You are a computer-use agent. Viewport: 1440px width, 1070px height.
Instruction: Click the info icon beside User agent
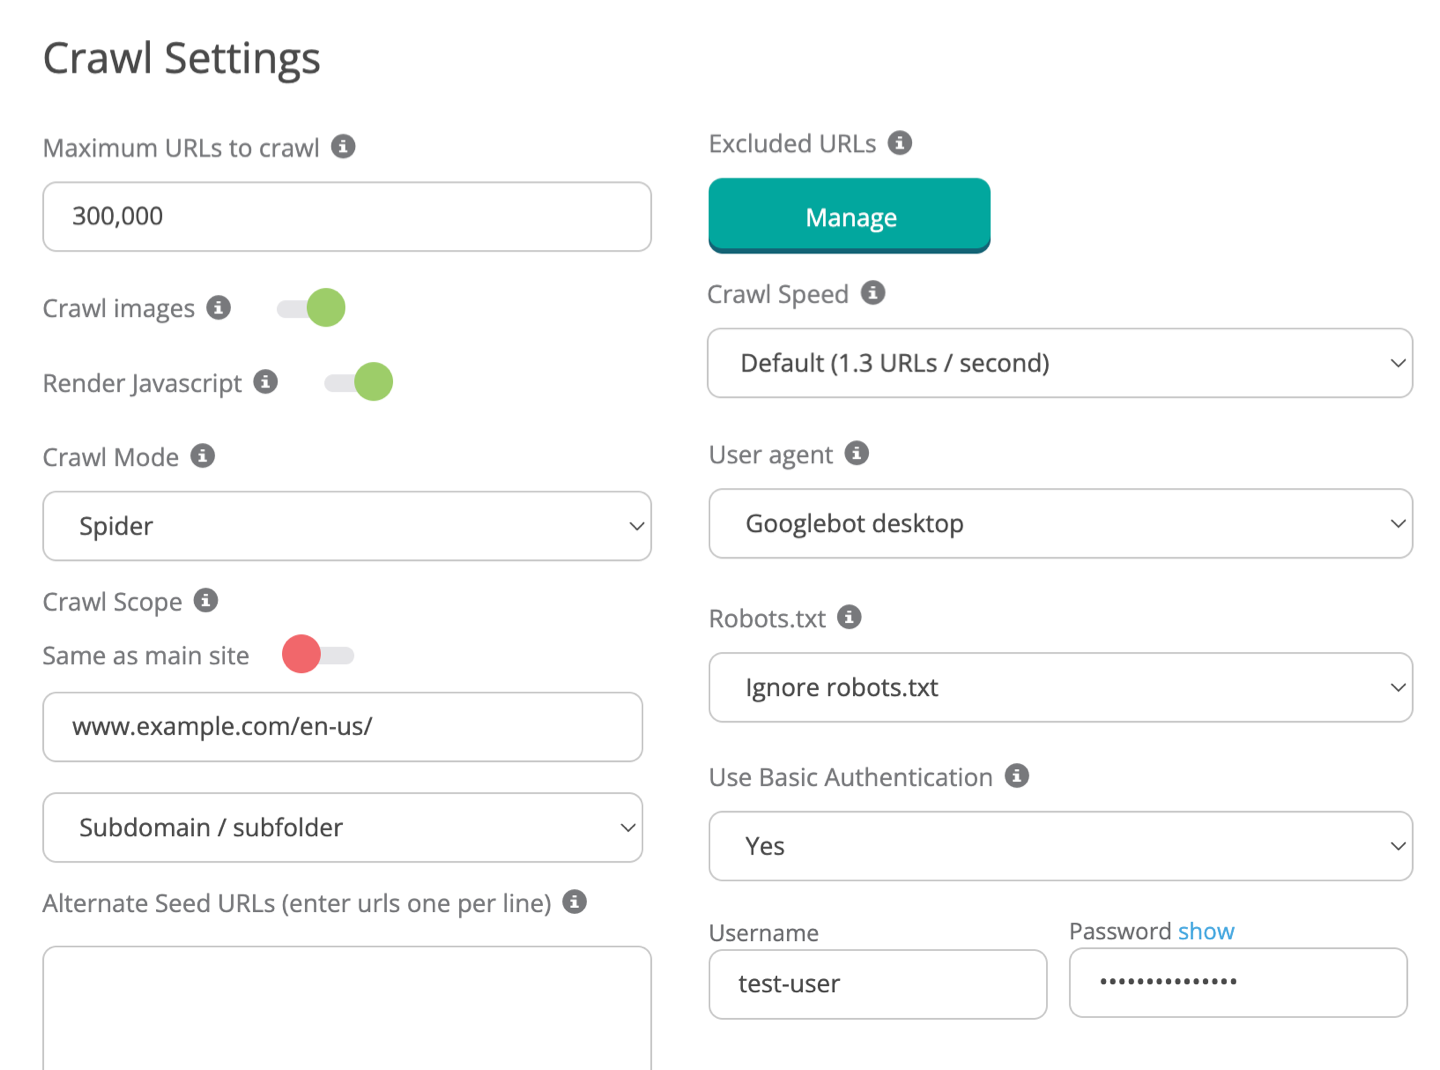pyautogui.click(x=856, y=453)
